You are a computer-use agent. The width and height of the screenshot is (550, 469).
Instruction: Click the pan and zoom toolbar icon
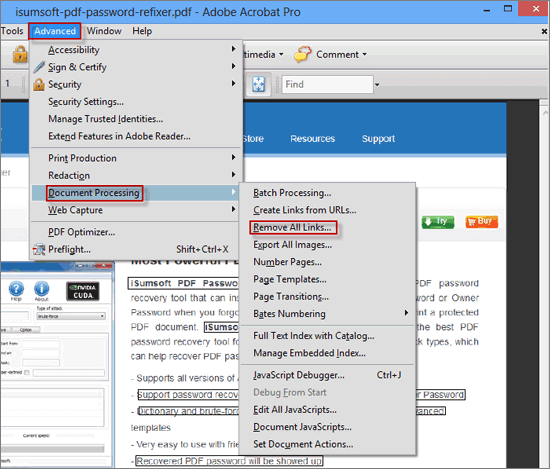pos(259,84)
